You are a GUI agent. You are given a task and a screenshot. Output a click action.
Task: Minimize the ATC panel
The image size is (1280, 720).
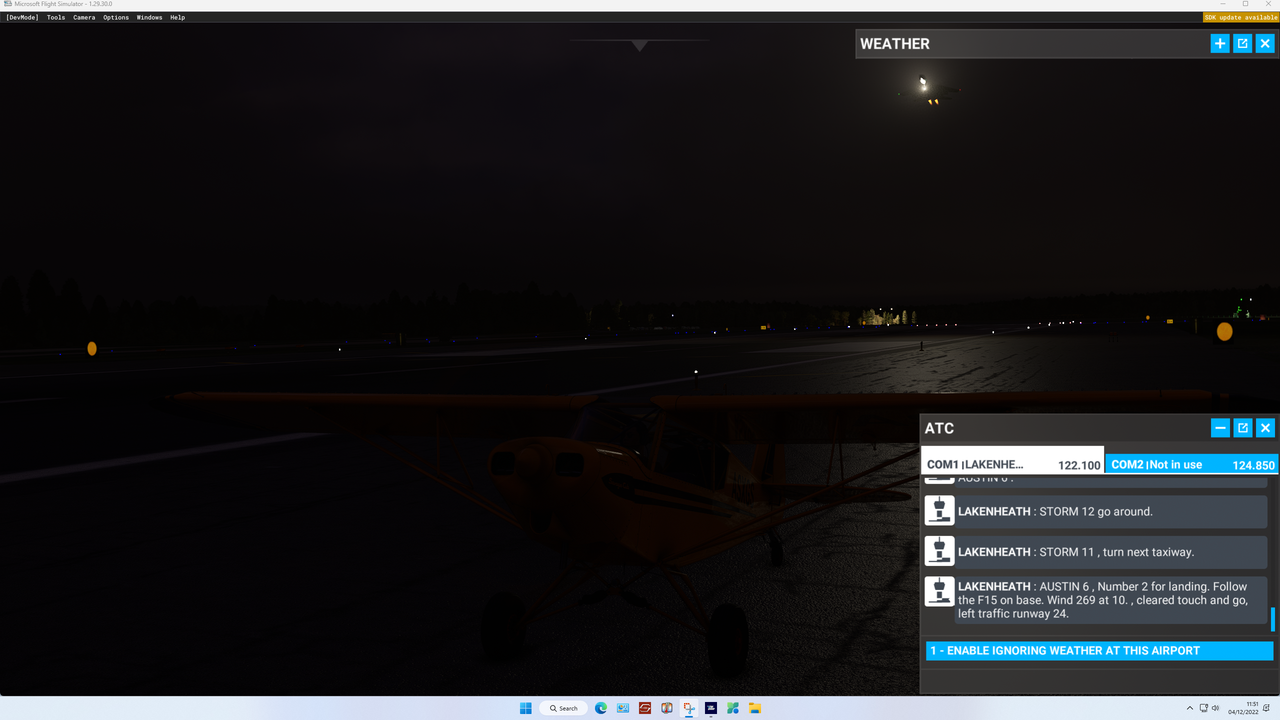(x=1220, y=428)
